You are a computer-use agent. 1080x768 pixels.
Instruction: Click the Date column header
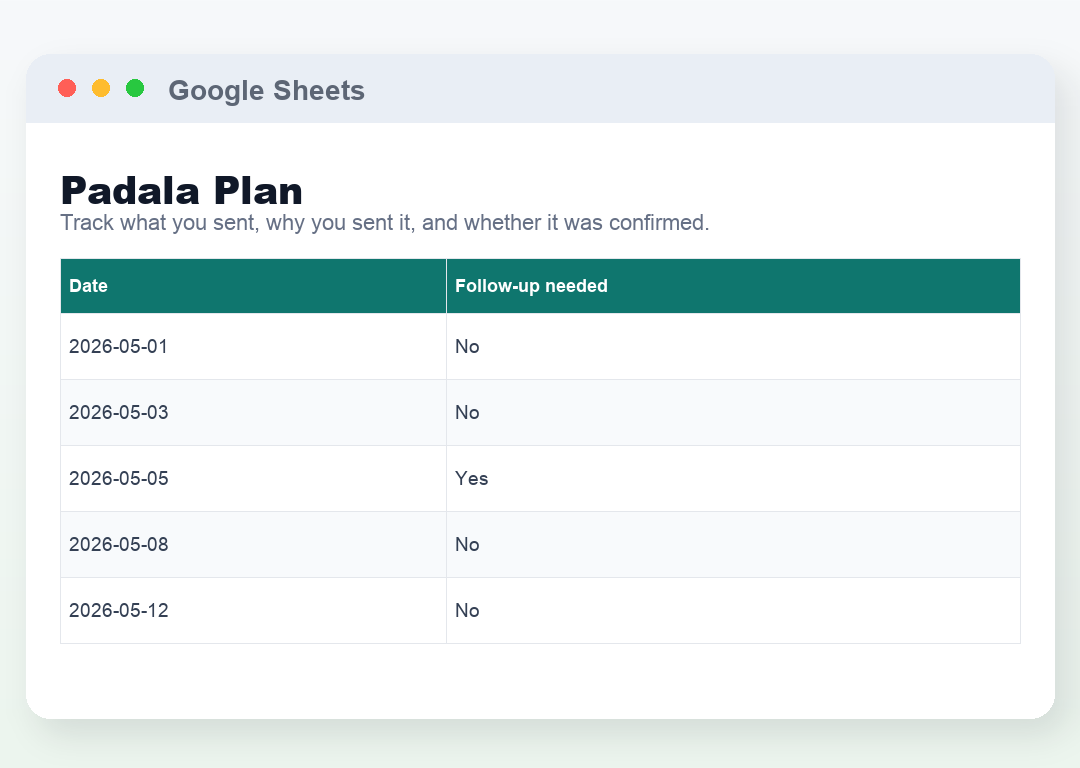coord(253,286)
